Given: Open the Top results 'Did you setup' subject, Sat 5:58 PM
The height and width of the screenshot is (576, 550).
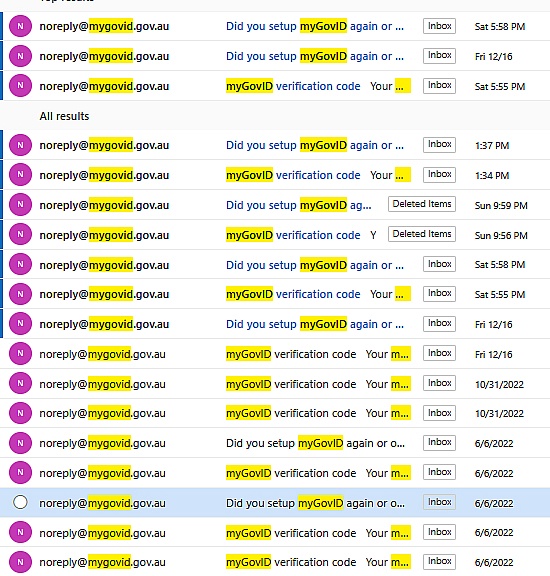Looking at the screenshot, I should [x=315, y=26].
